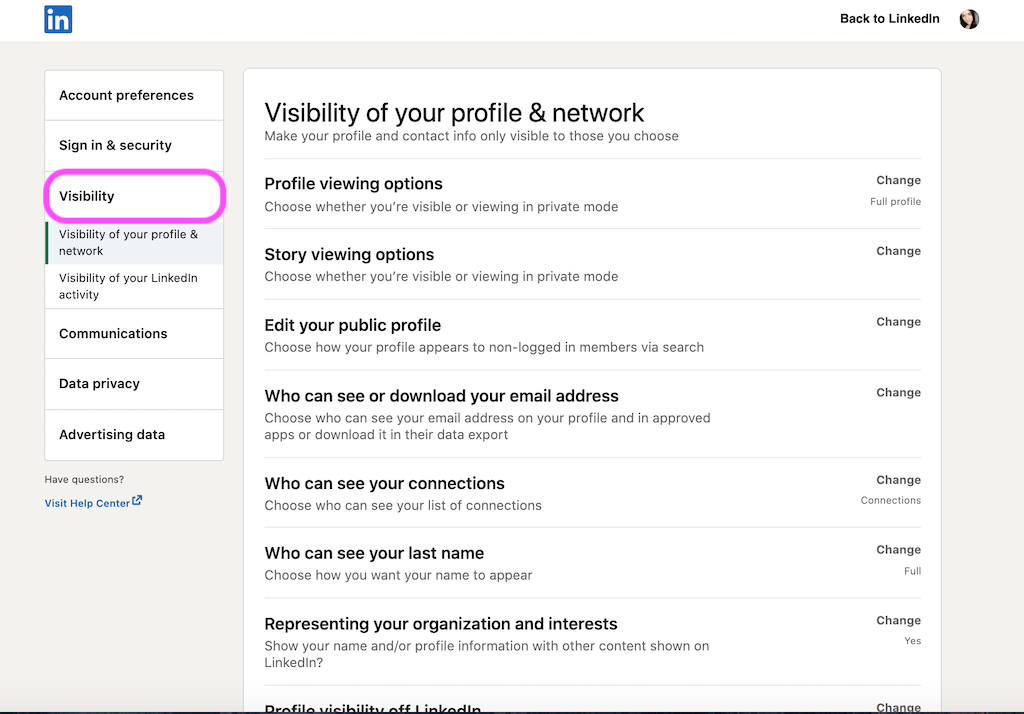Click Who can see your last name heading
Image resolution: width=1024 pixels, height=714 pixels.
point(374,553)
